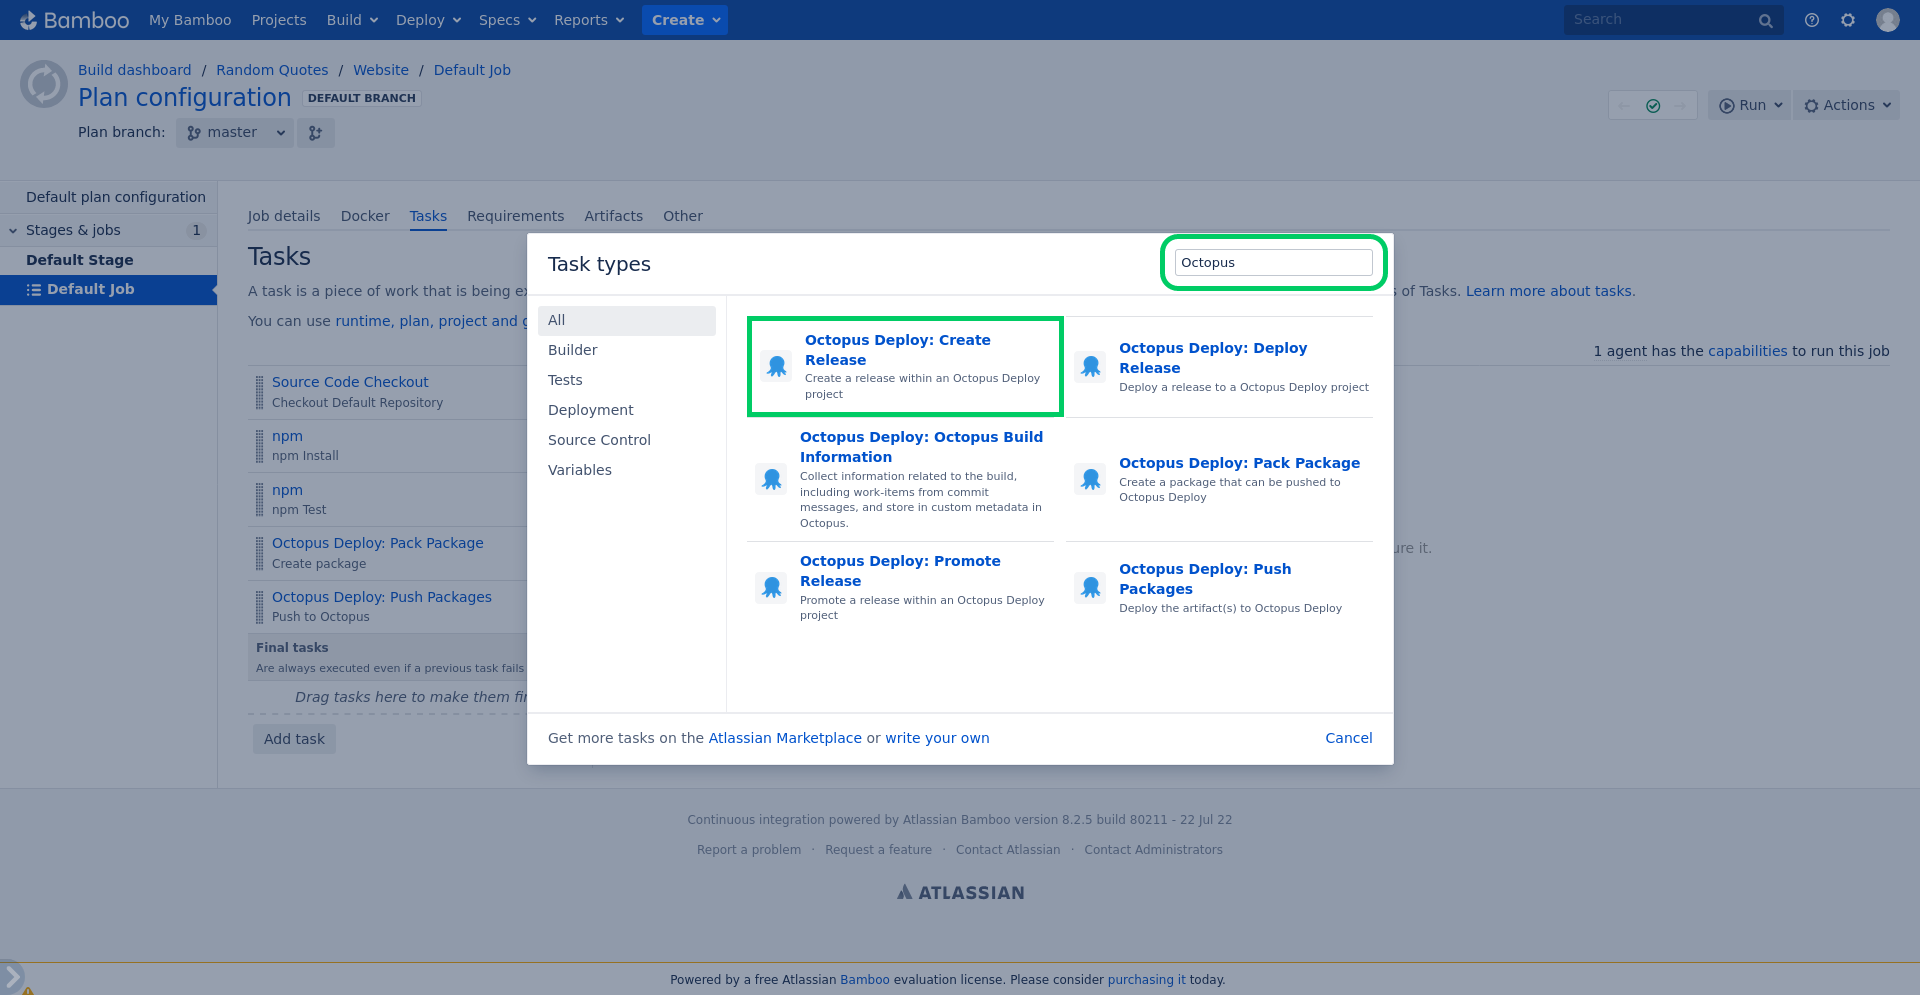
Task: Click the plan status spinner icon
Action: [44, 84]
